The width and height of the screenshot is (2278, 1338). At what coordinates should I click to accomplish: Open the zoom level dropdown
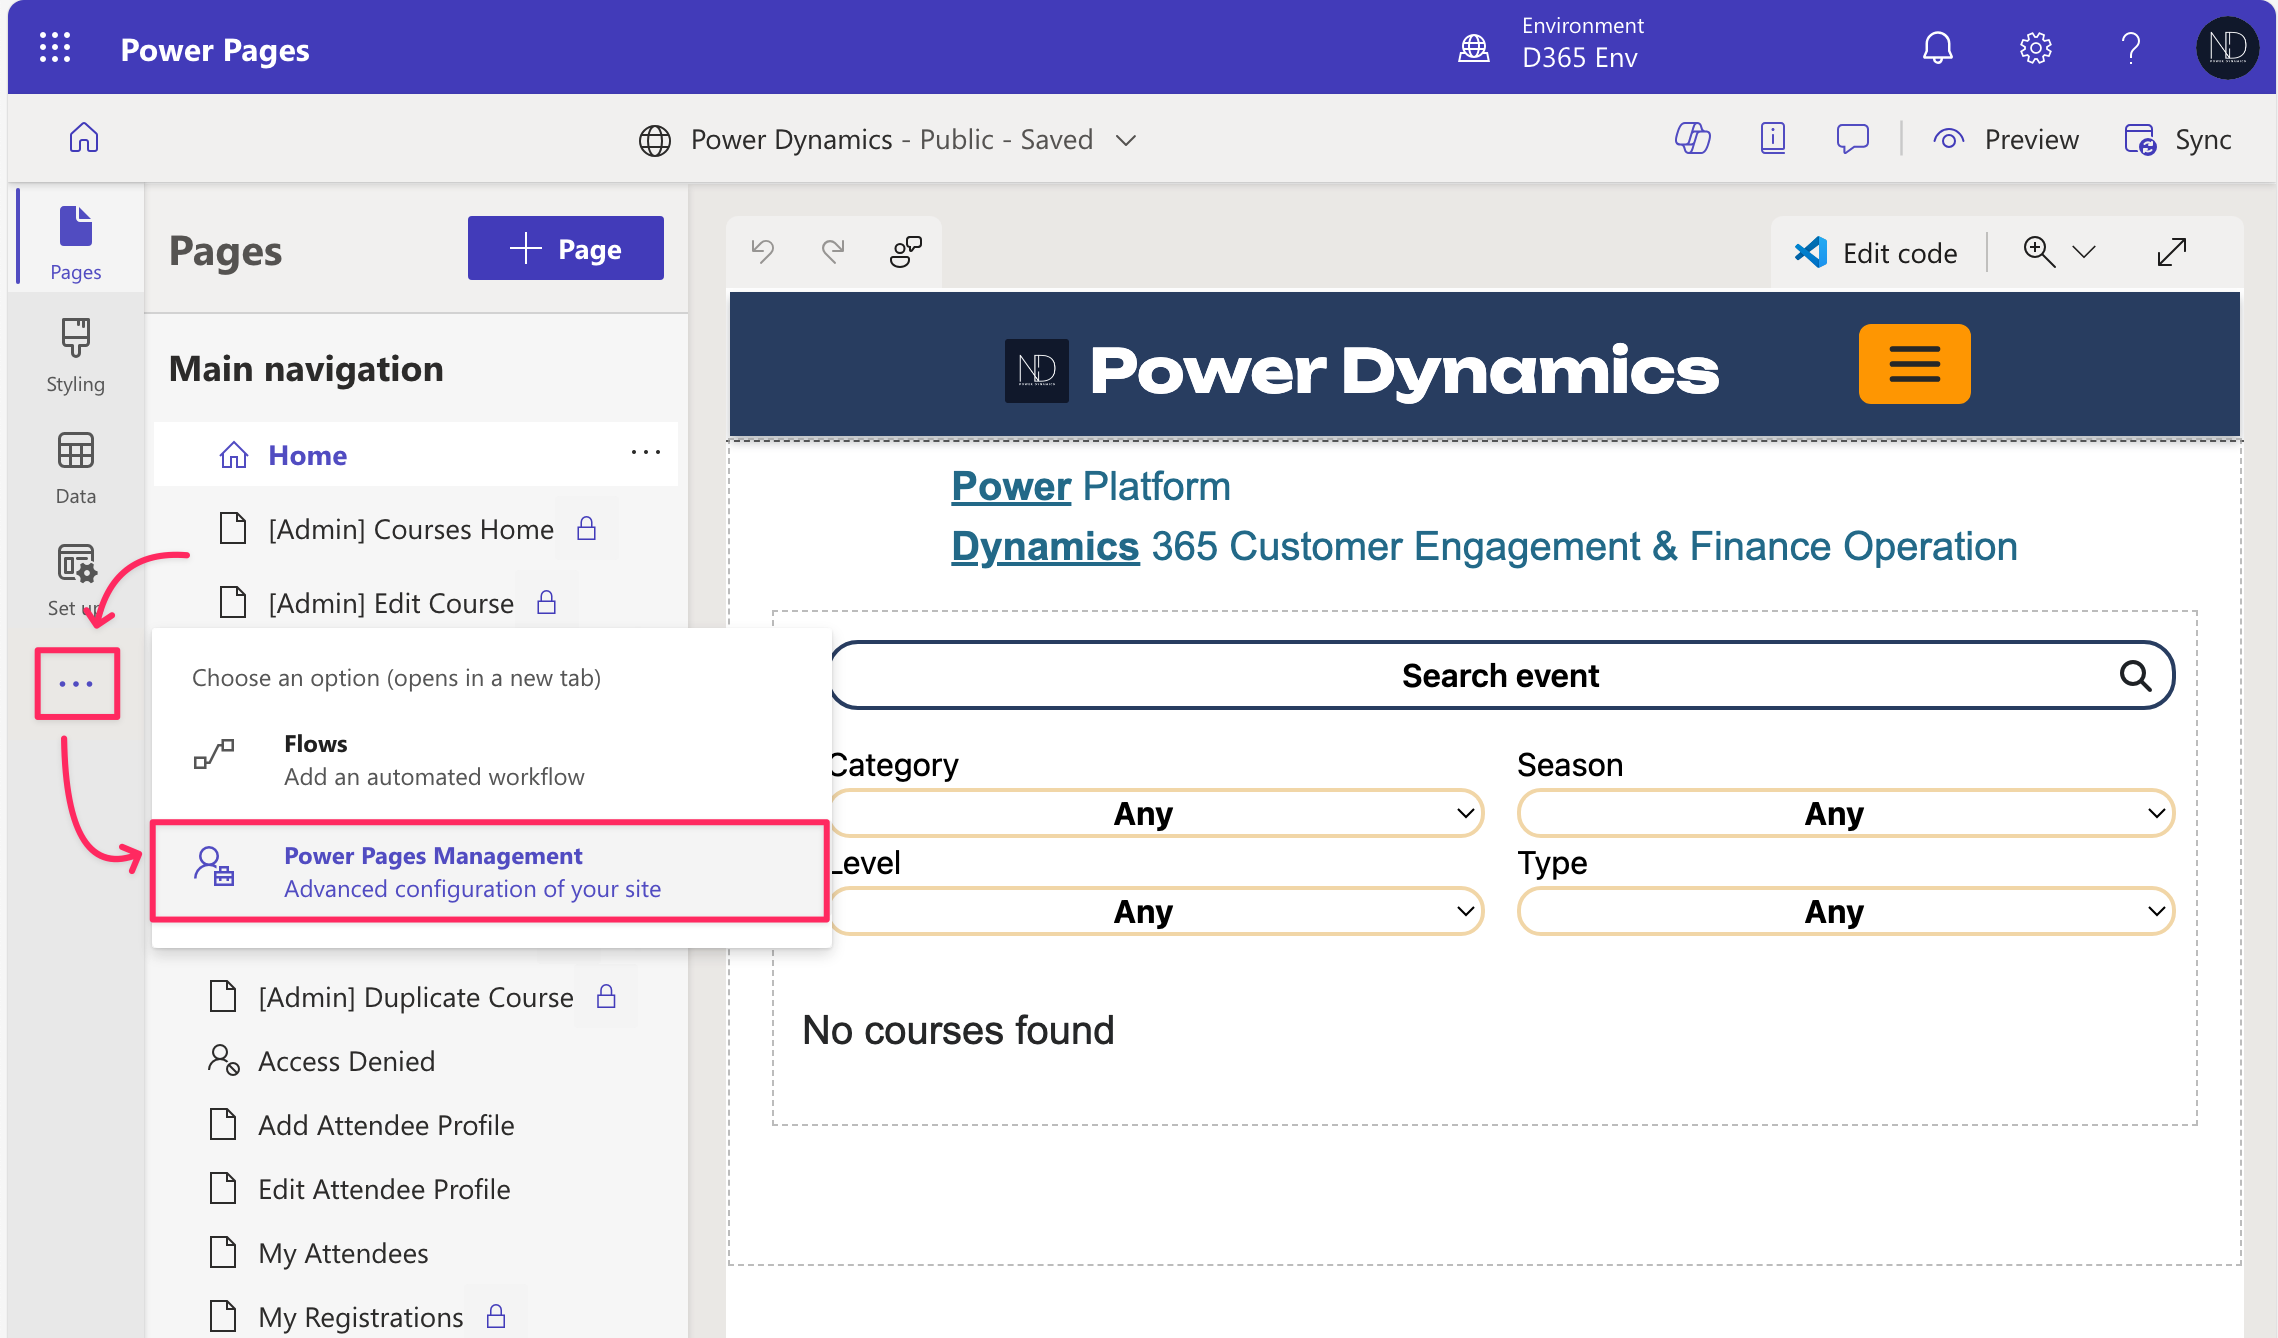(2083, 252)
